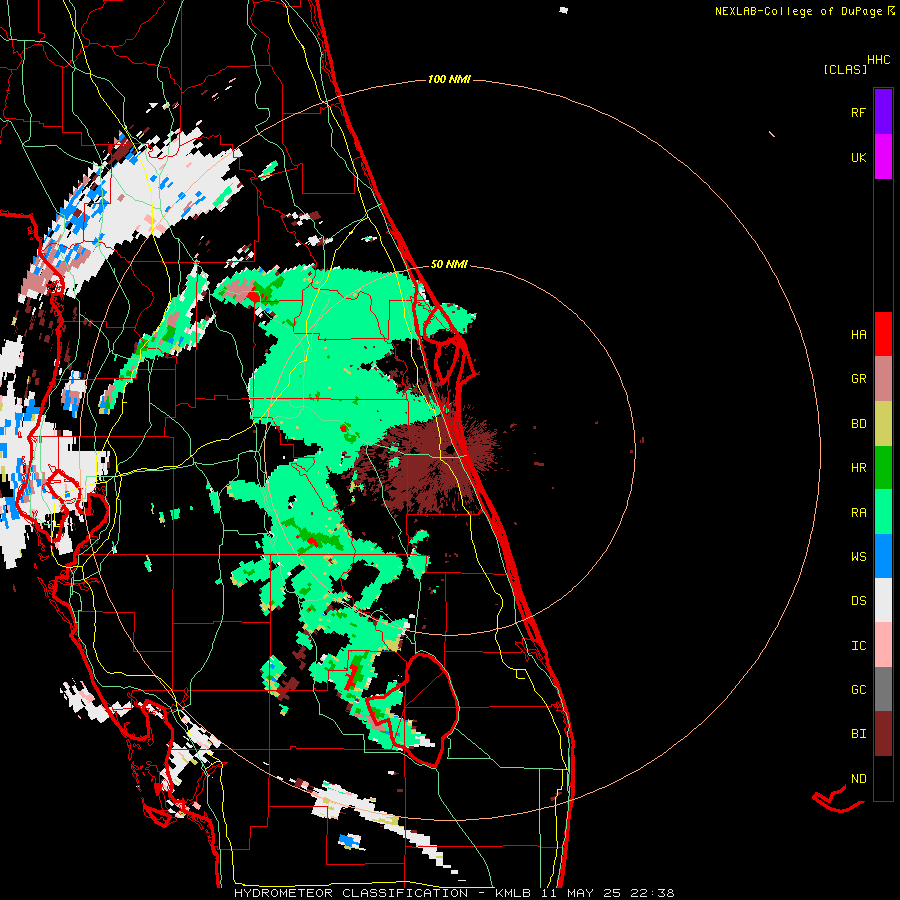Image resolution: width=900 pixels, height=900 pixels.
Task: Click the BI legend label
Action: (858, 734)
